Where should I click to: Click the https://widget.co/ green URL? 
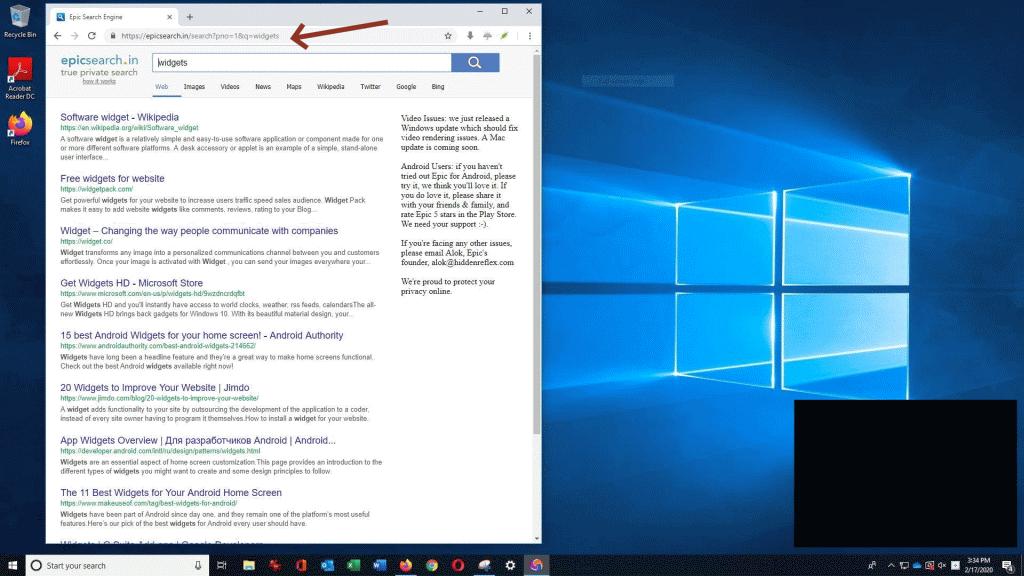pyautogui.click(x=86, y=242)
